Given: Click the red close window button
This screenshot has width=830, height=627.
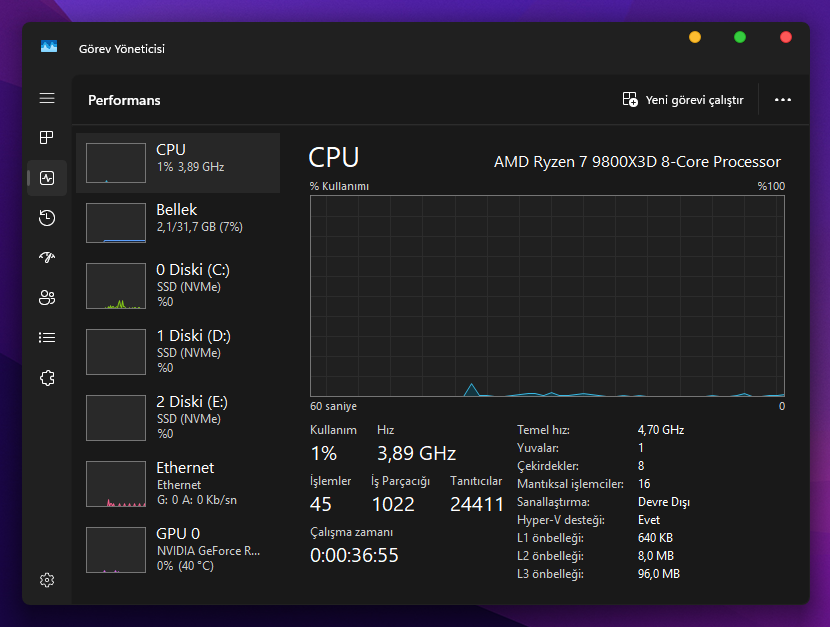Looking at the screenshot, I should tap(786, 37).
